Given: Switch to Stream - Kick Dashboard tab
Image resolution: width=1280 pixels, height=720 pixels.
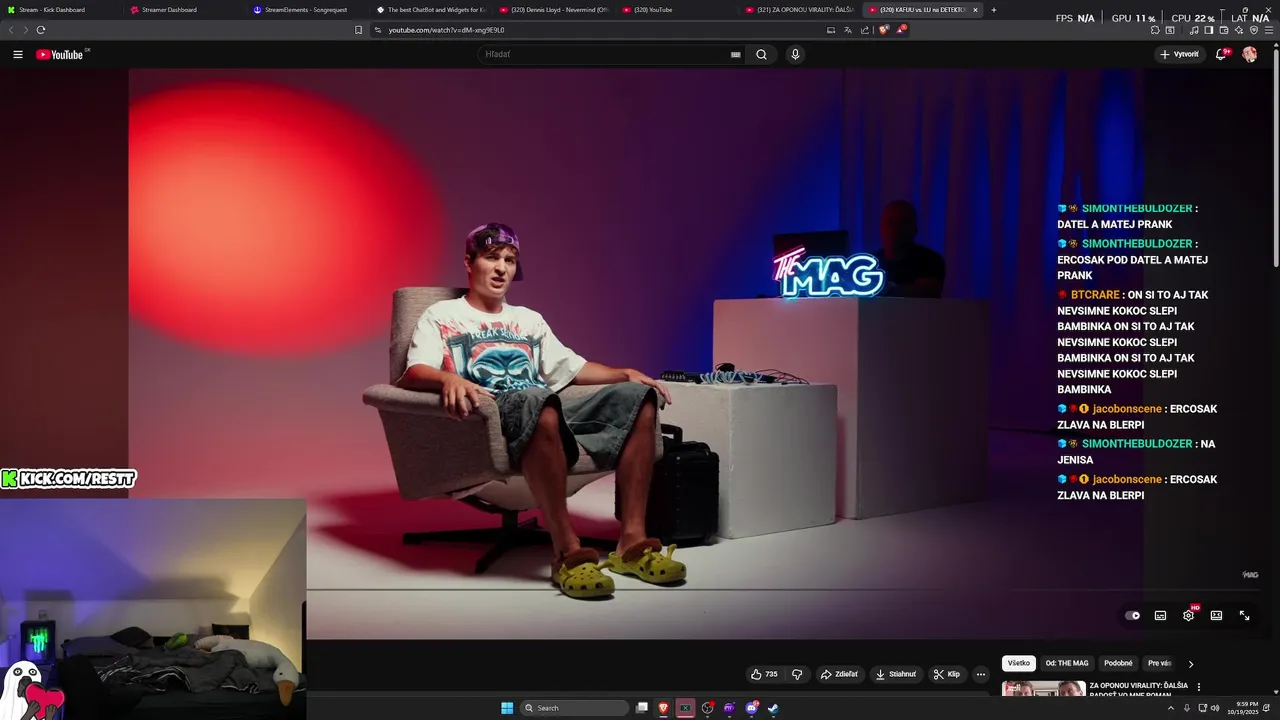Looking at the screenshot, I should pos(60,10).
